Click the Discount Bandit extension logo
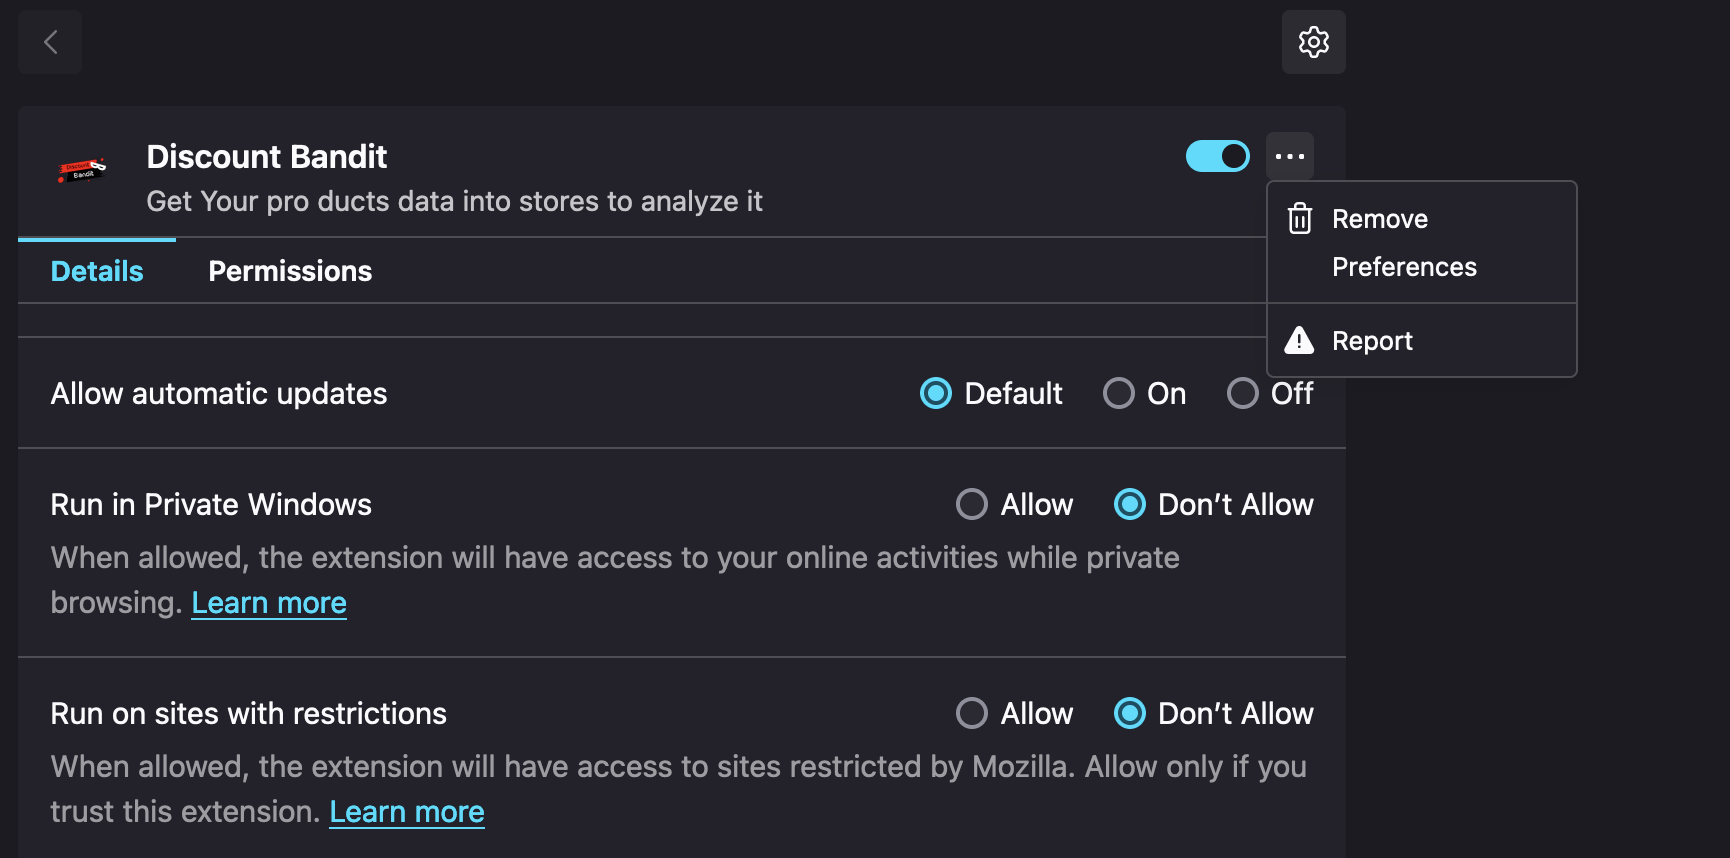This screenshot has height=858, width=1730. pos(83,171)
